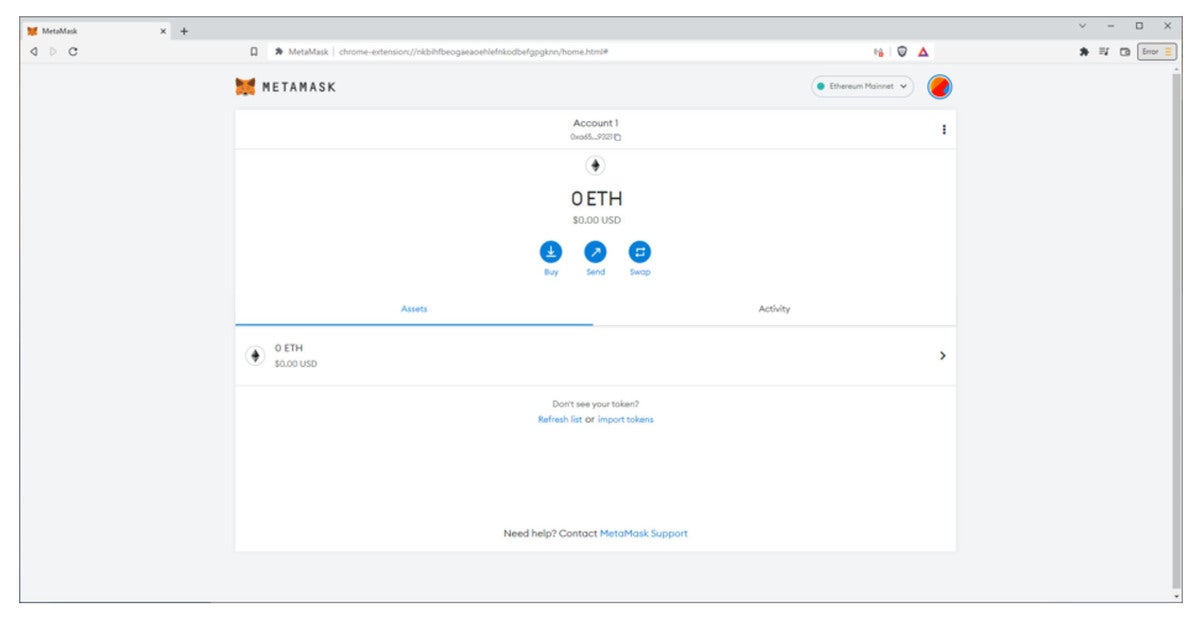Click the page vertical scrollbar
The height and width of the screenshot is (630, 1199).
coord(1176,333)
